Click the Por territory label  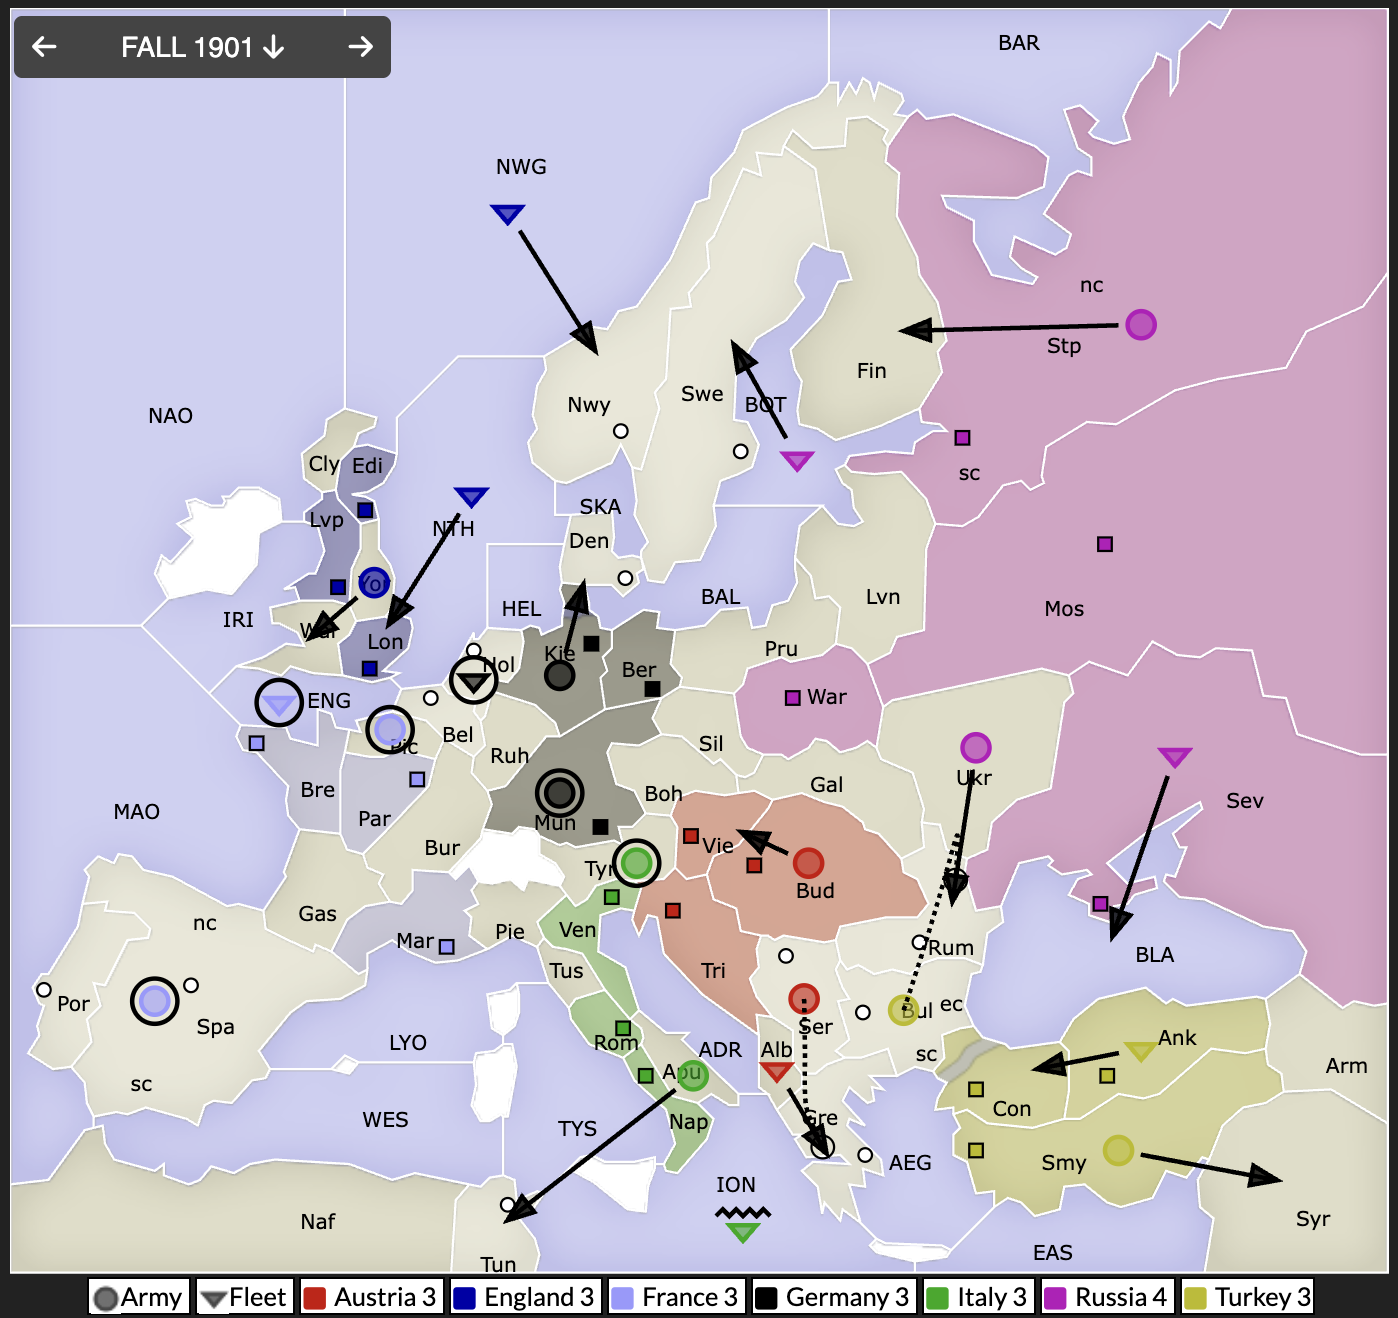[x=73, y=1003]
